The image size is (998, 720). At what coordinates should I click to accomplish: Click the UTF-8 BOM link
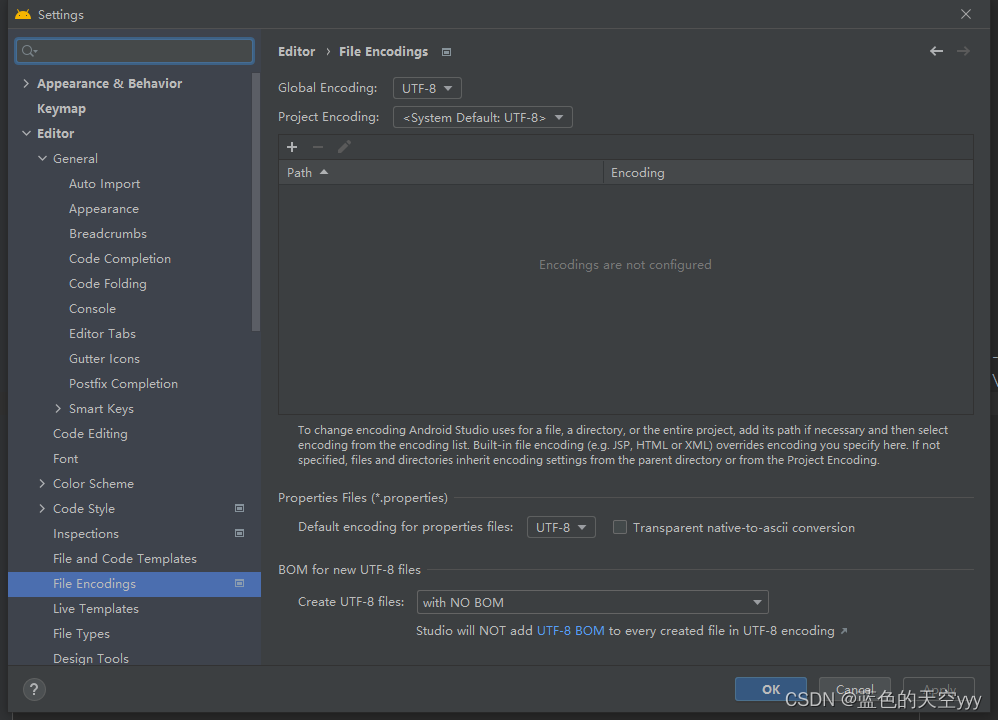[x=570, y=630]
